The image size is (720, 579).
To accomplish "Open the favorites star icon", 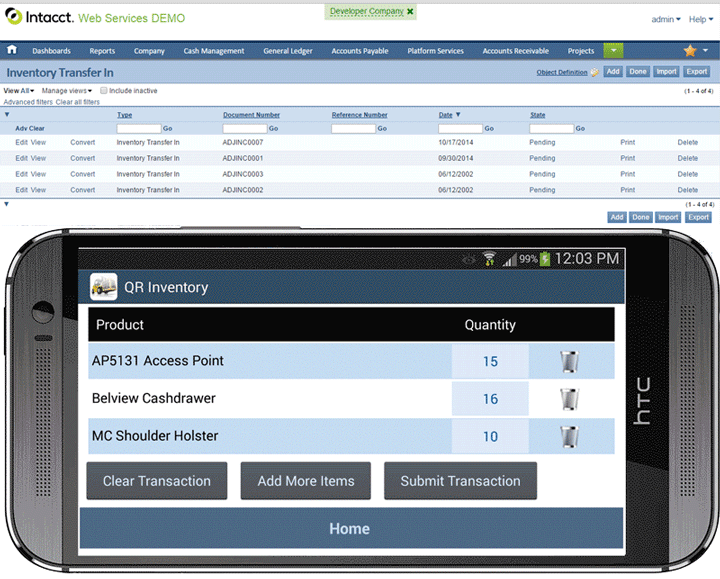I will 690,51.
